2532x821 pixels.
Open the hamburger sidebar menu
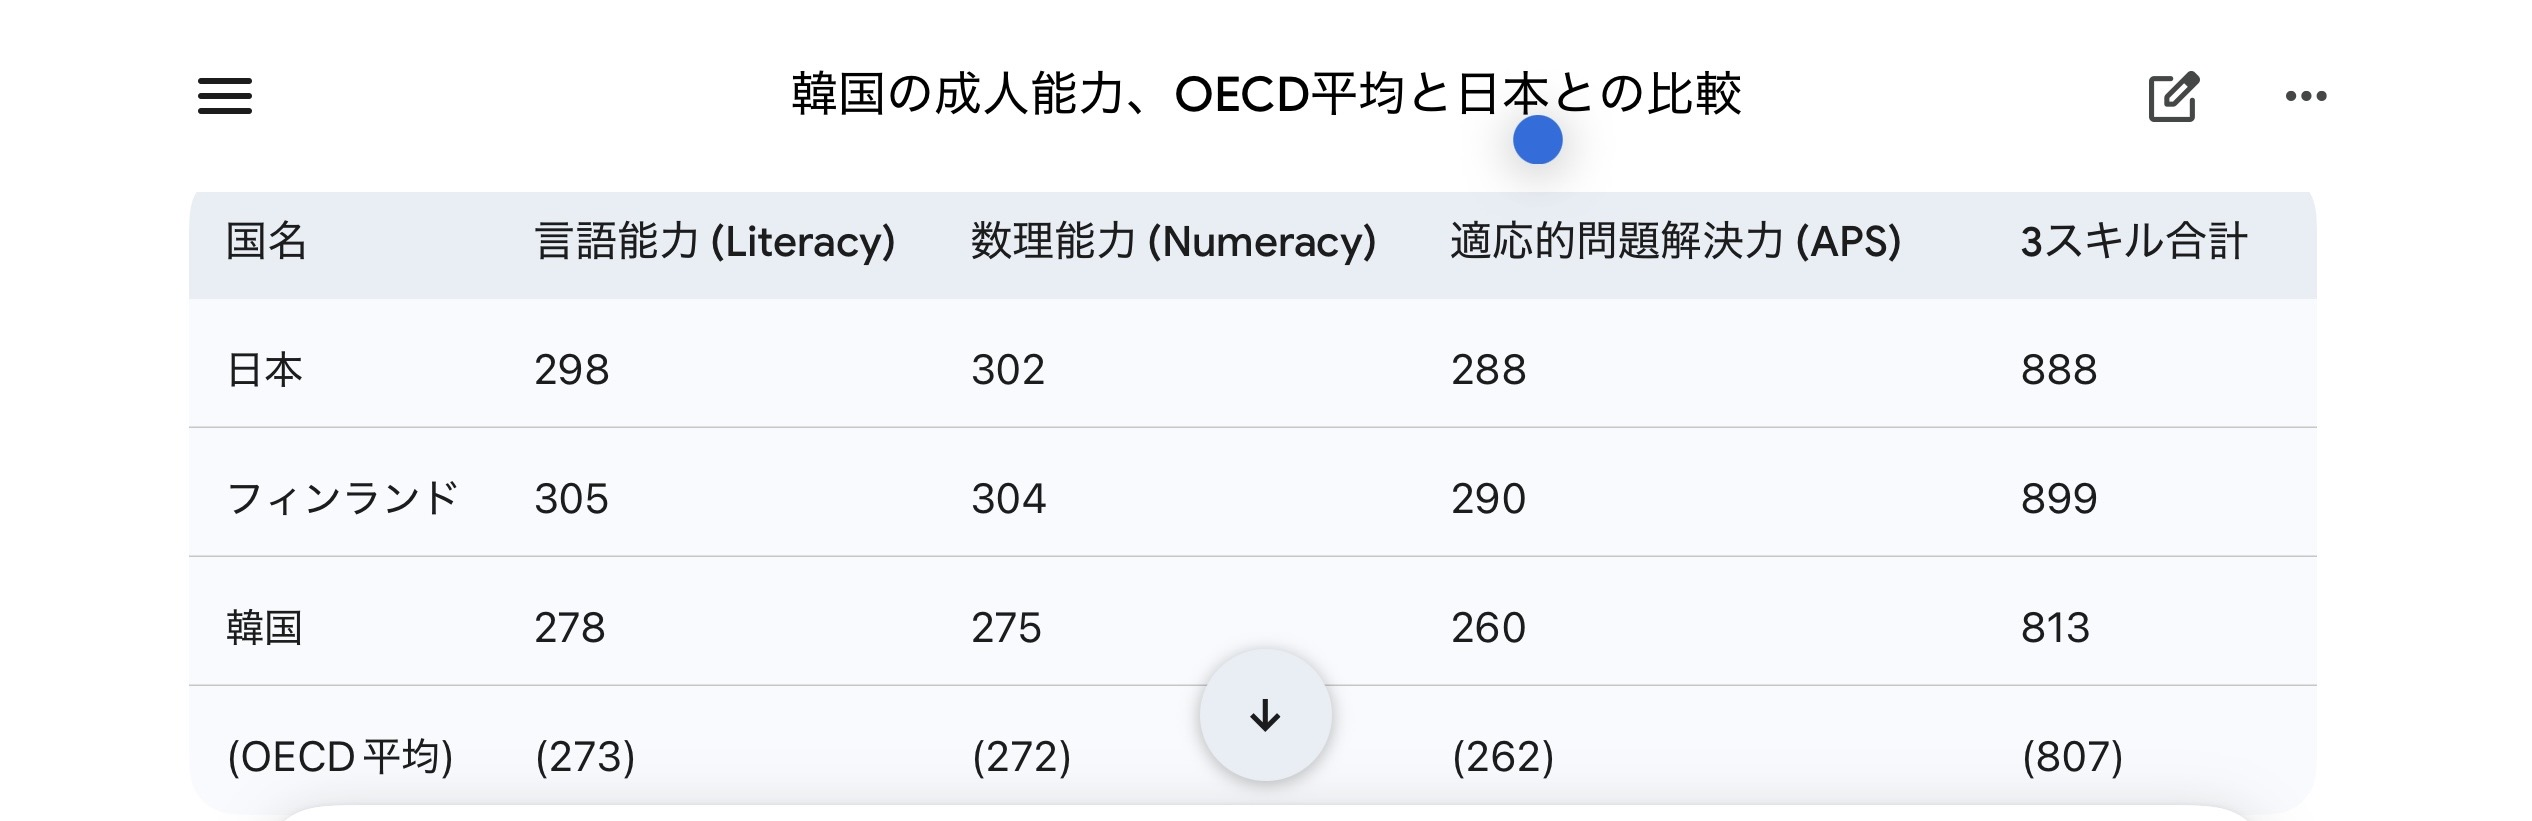225,96
